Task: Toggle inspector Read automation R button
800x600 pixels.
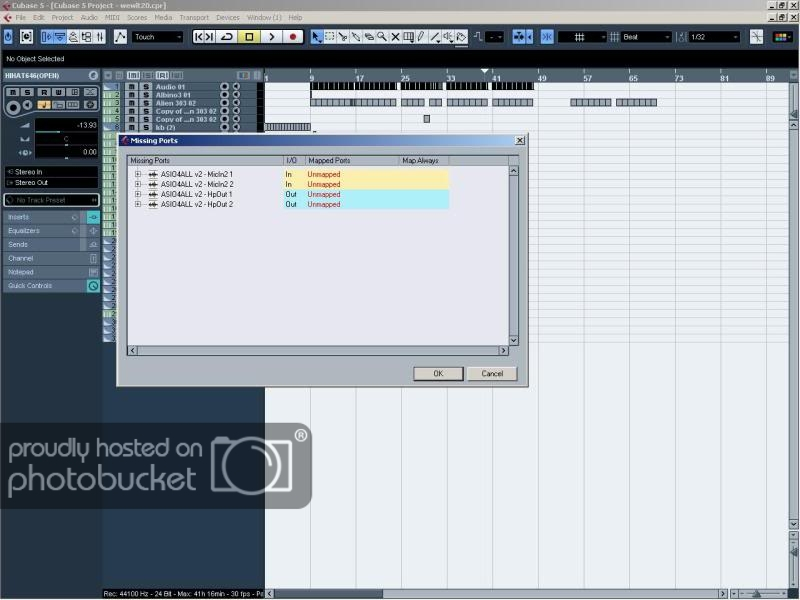Action: coord(44,92)
